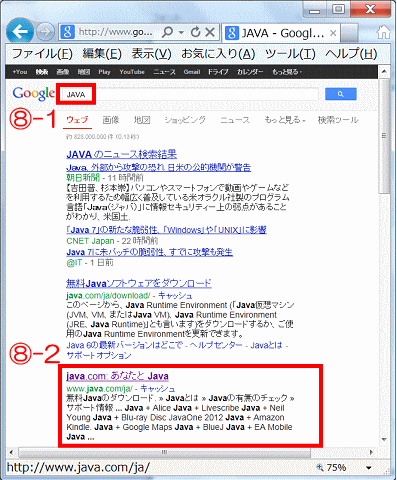The width and height of the screenshot is (397, 480).
Task: Open a new blank tab button
Action: (x=349, y=33)
